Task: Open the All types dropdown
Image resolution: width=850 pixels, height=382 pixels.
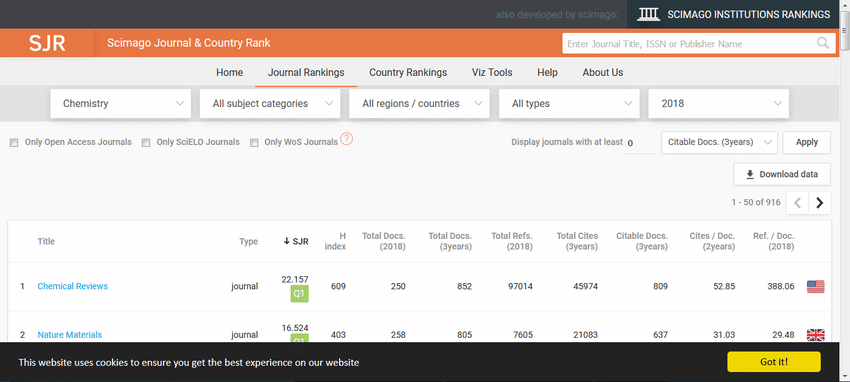Action: [569, 103]
